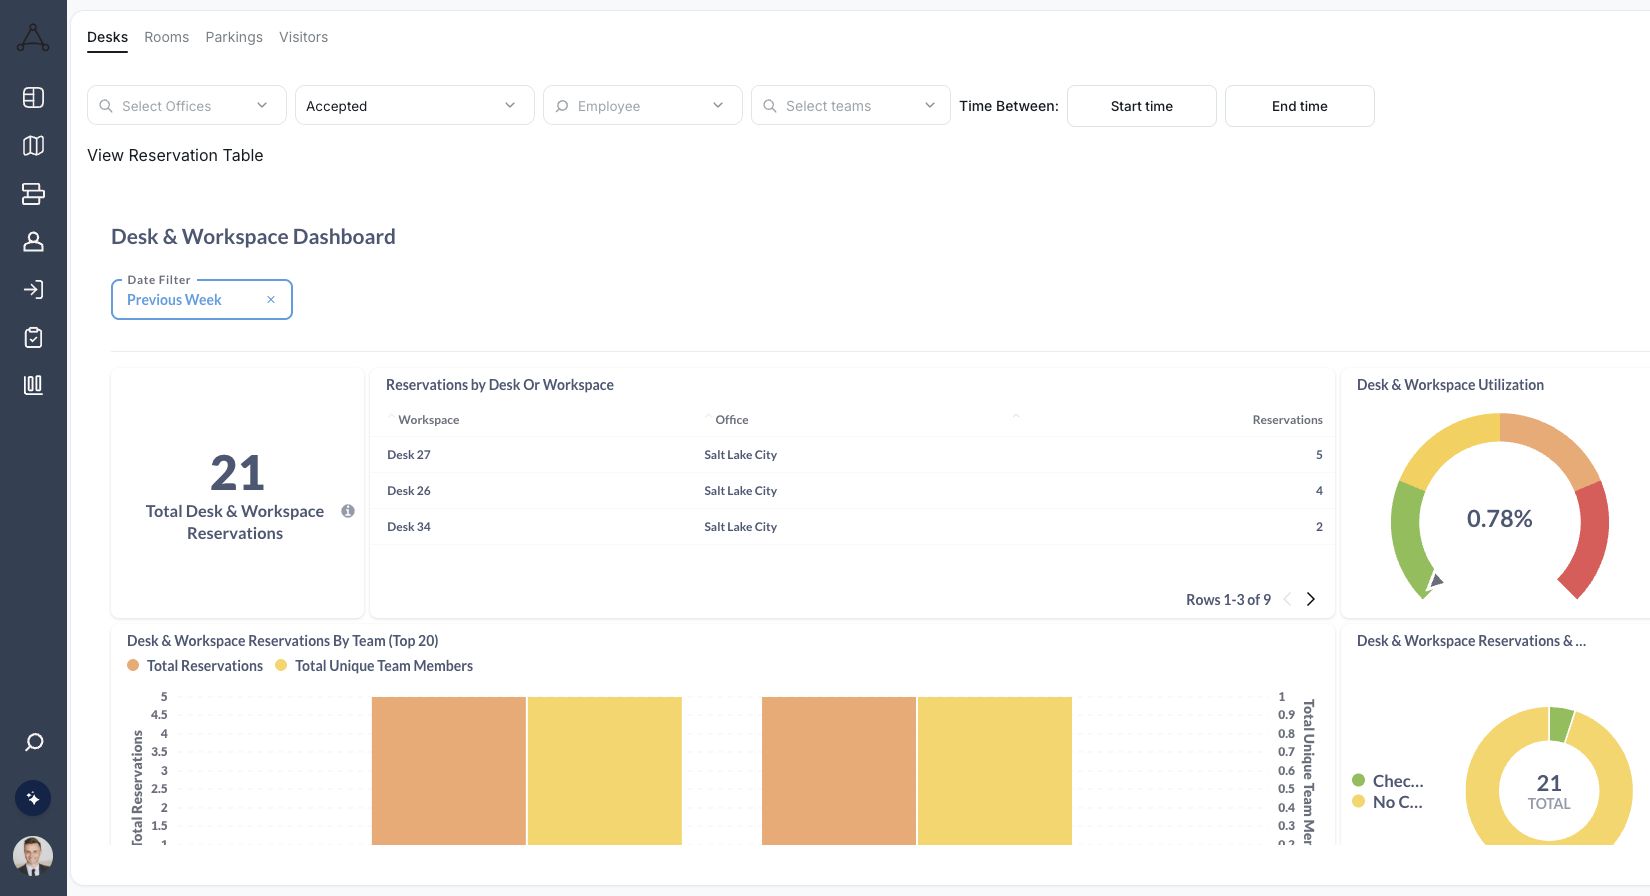Image resolution: width=1650 pixels, height=896 pixels.
Task: Click the 0.78% utilization value
Action: point(1499,519)
